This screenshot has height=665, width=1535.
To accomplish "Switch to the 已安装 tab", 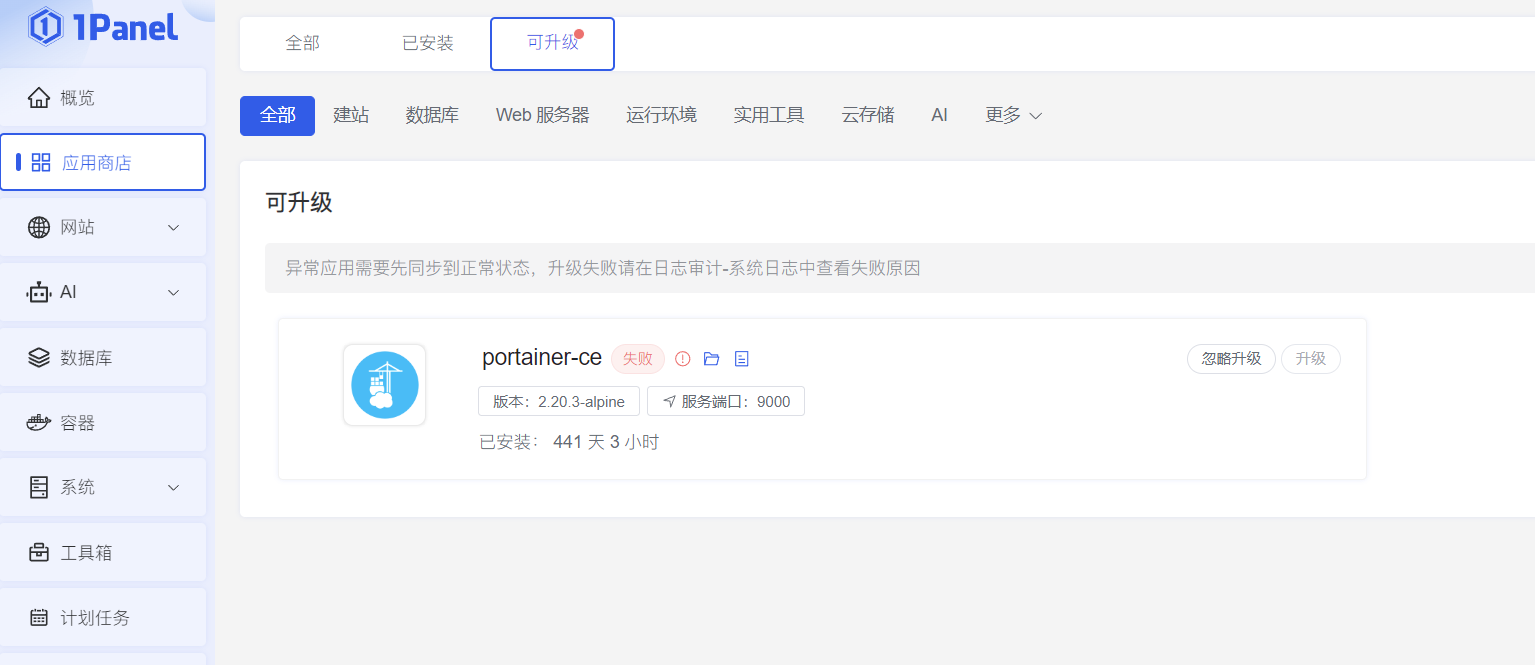I will [428, 43].
